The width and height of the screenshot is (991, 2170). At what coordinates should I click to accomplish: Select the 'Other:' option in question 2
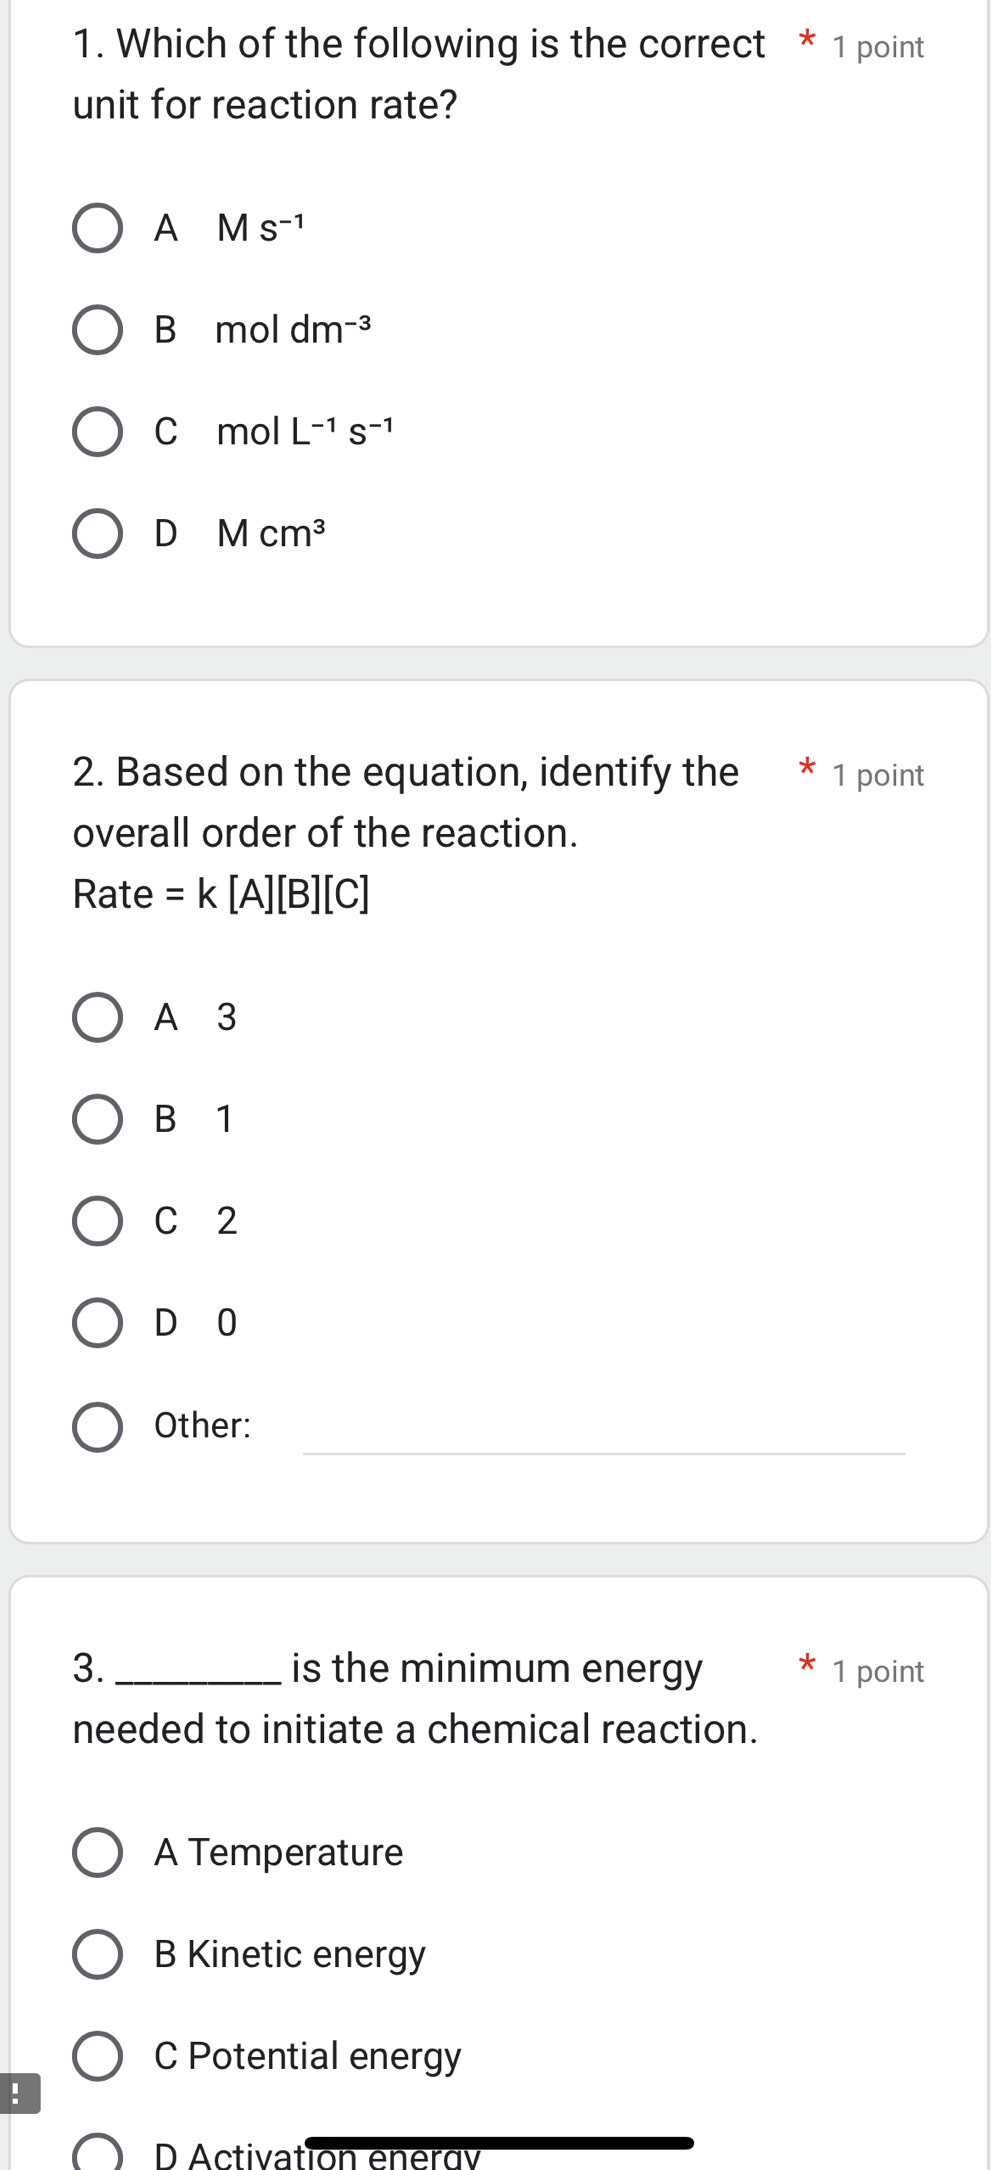click(97, 1426)
